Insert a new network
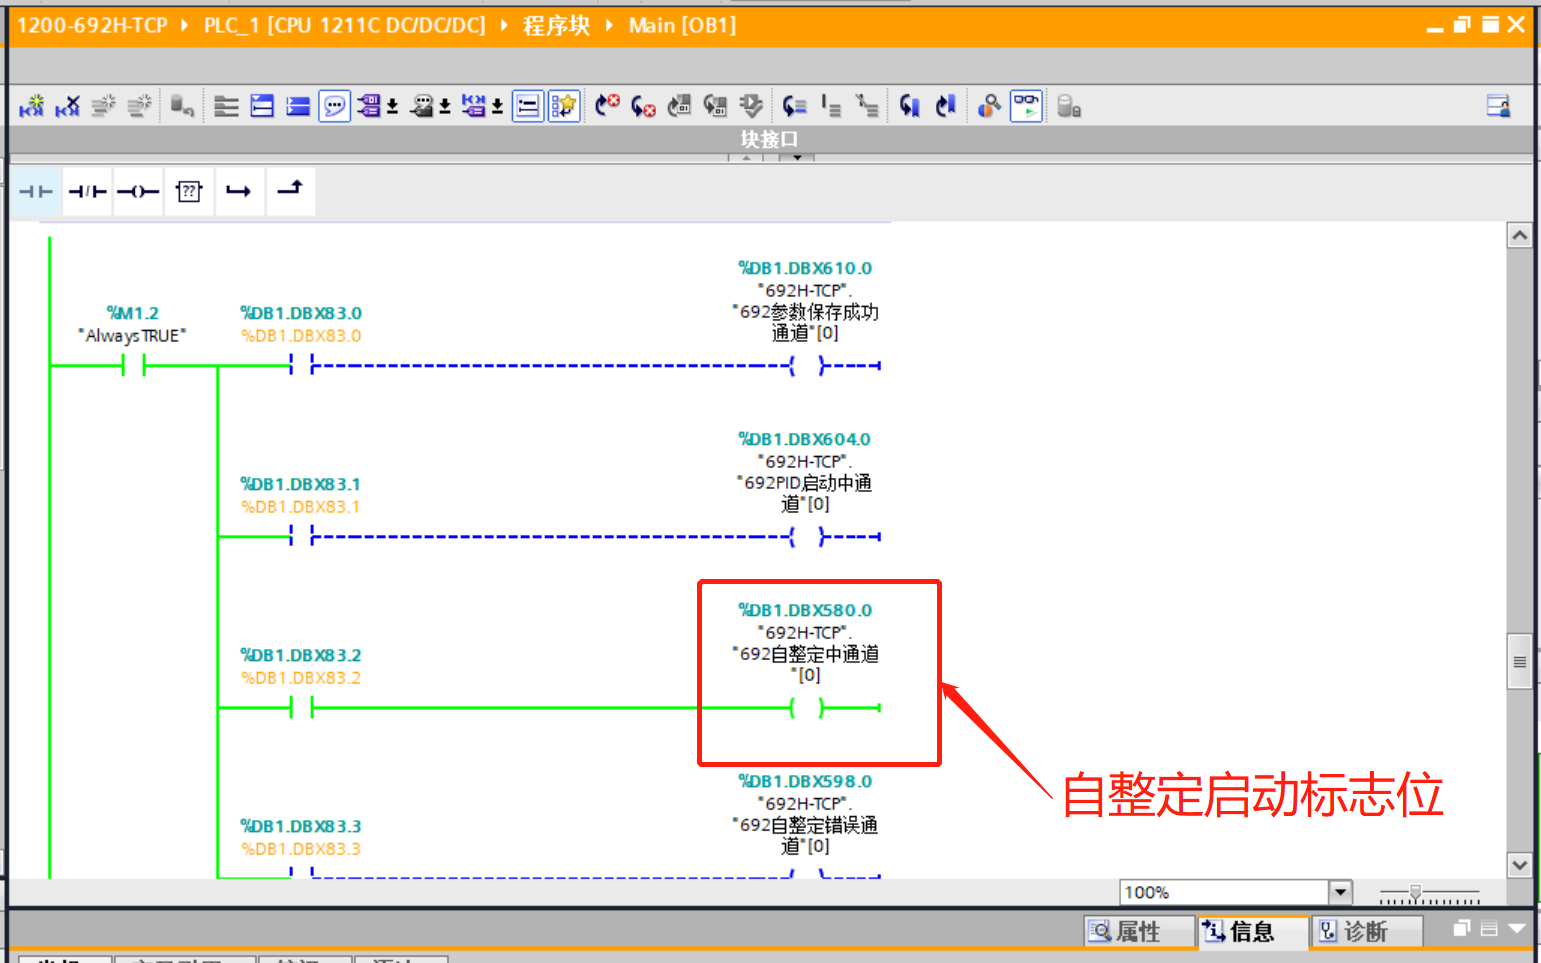 pyautogui.click(x=32, y=106)
